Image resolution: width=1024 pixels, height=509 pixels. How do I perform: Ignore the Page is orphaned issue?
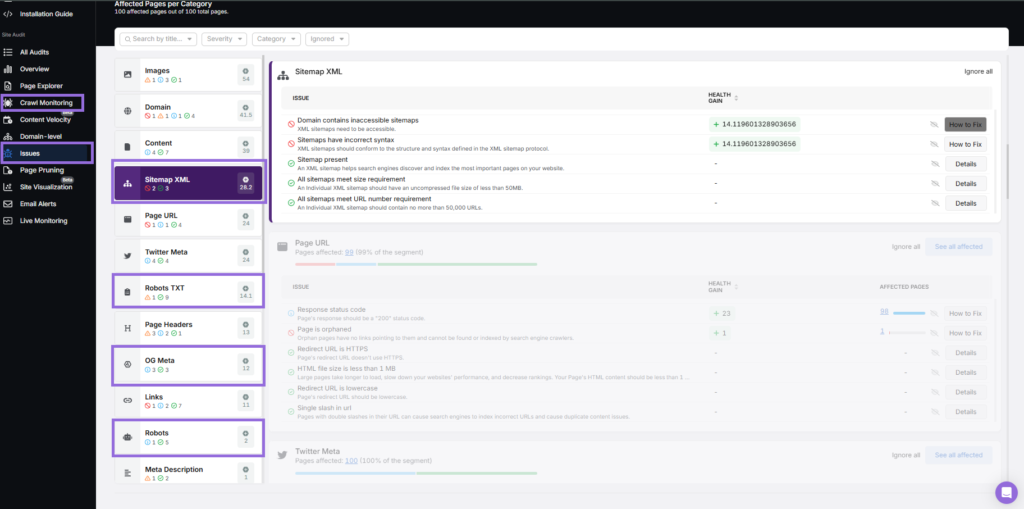pyautogui.click(x=934, y=333)
